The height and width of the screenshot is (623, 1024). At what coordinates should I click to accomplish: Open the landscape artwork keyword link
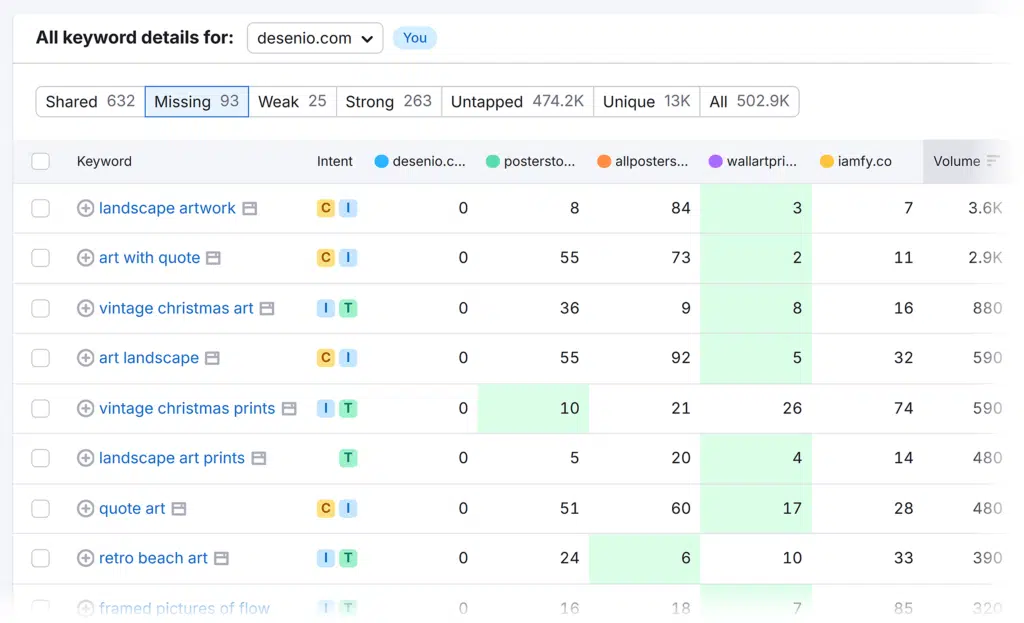(x=167, y=208)
